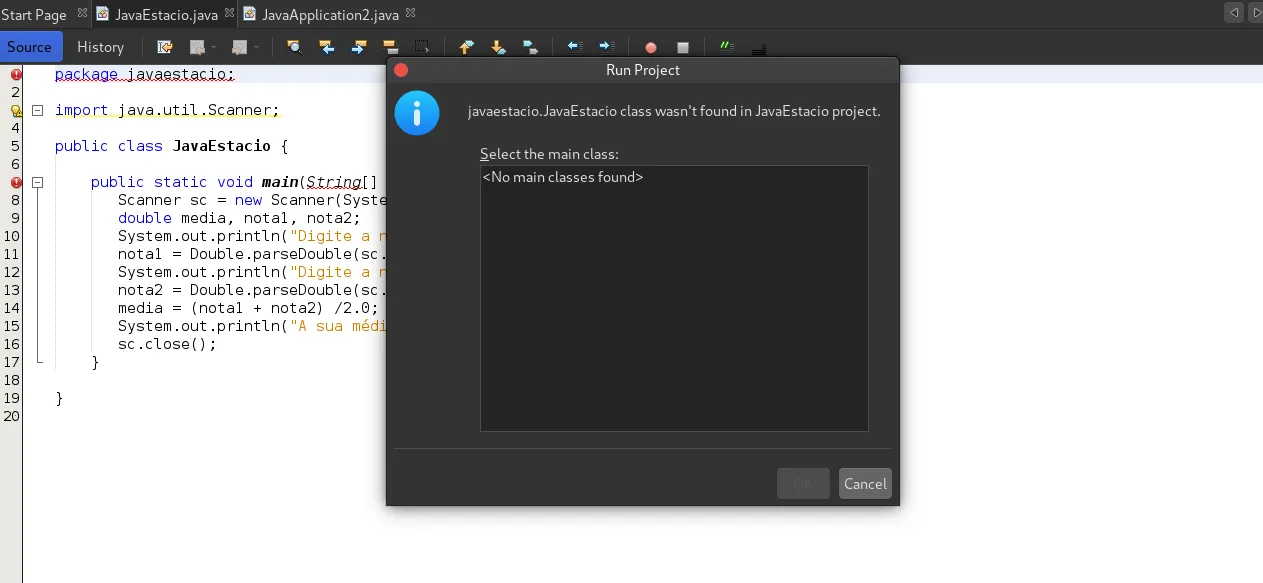This screenshot has height=583, width=1263.
Task: Close the JavaEstacio.java tab
Action: click(229, 14)
